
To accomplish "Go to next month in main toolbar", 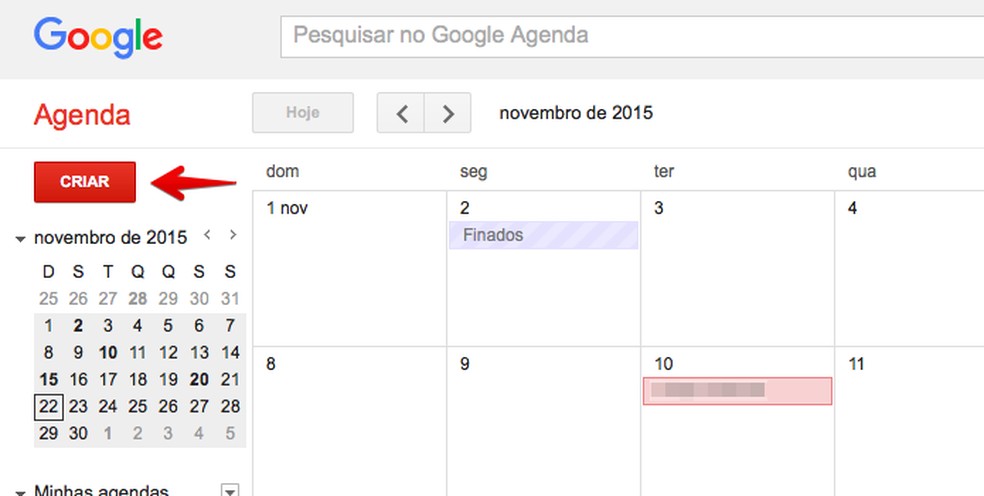I will [x=448, y=113].
